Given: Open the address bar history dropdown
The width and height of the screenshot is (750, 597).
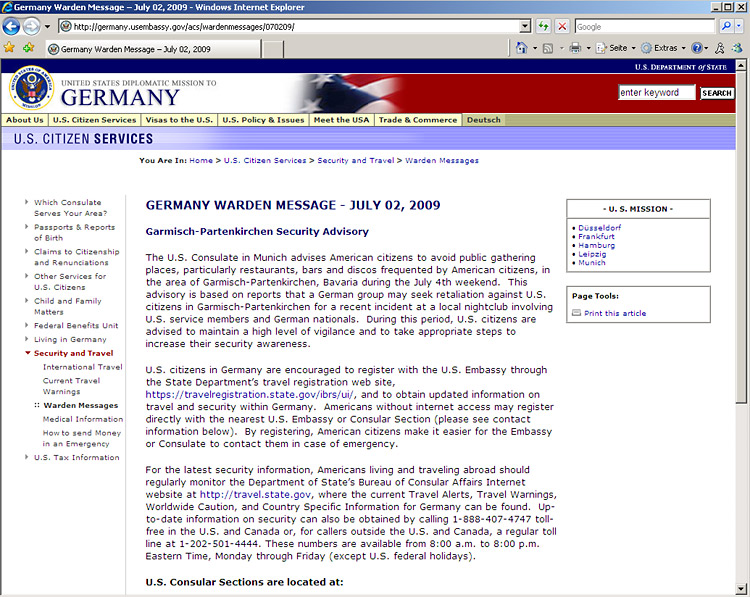Looking at the screenshot, I should coord(525,27).
